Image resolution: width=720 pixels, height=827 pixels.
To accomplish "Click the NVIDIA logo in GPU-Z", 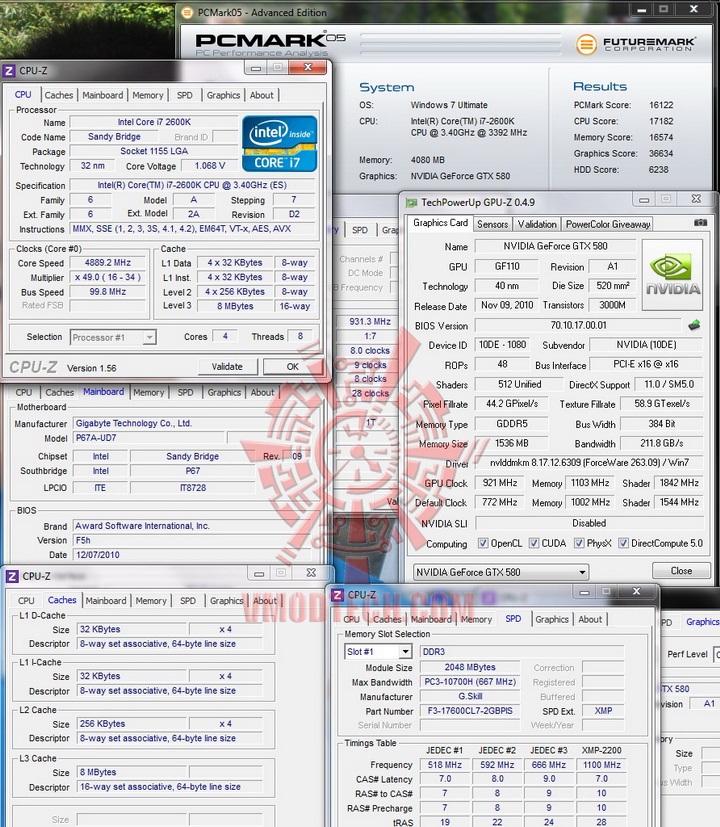I will (x=672, y=274).
